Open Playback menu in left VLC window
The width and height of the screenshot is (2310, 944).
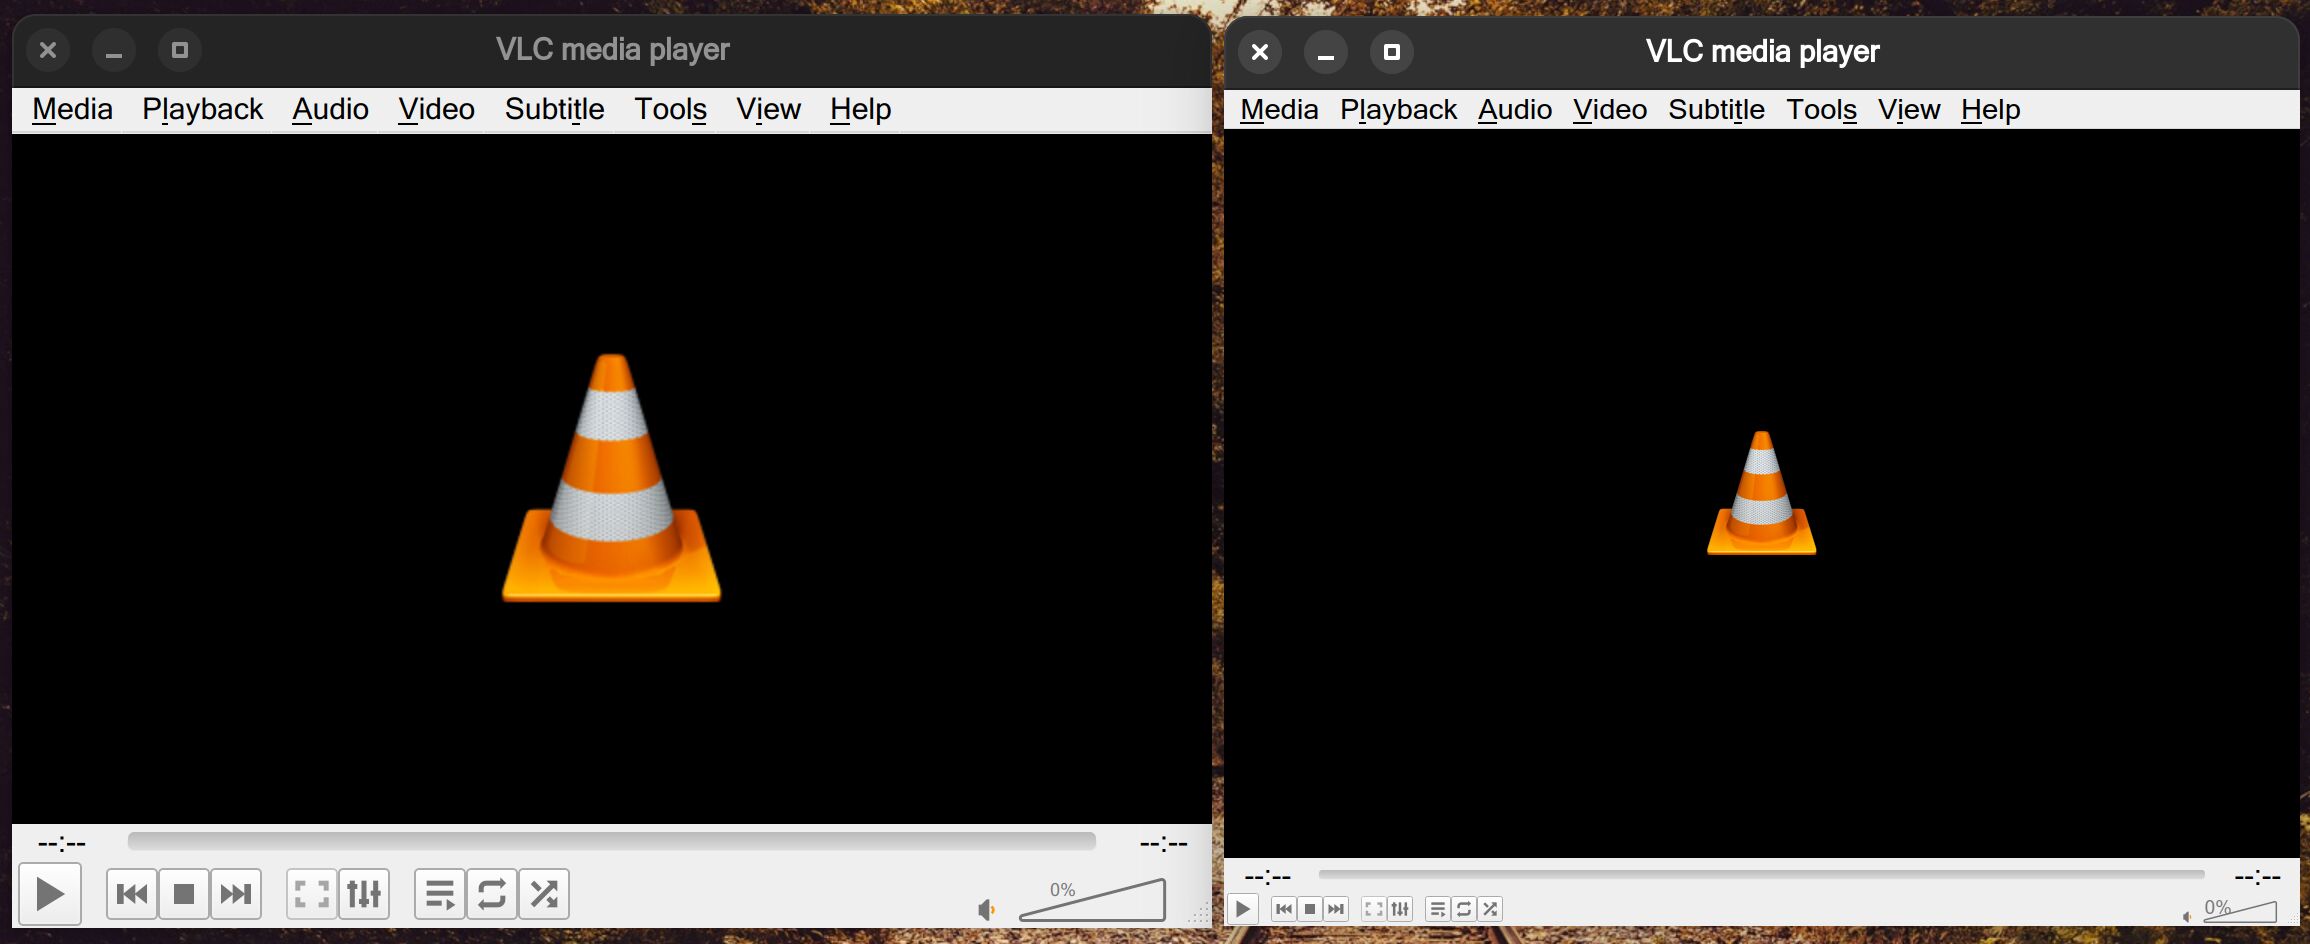click(x=202, y=109)
